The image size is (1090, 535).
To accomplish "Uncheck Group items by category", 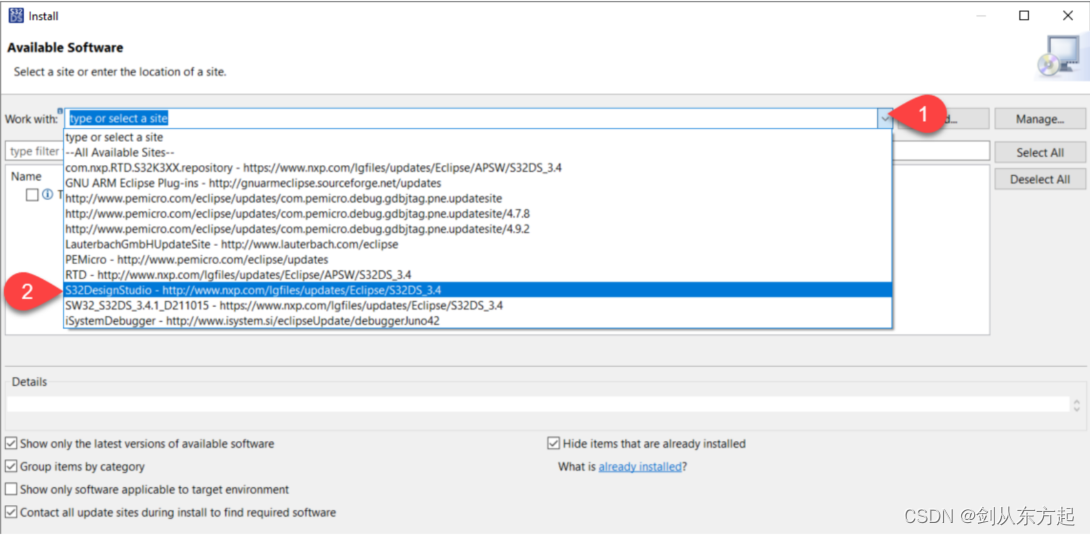I will tap(11, 466).
